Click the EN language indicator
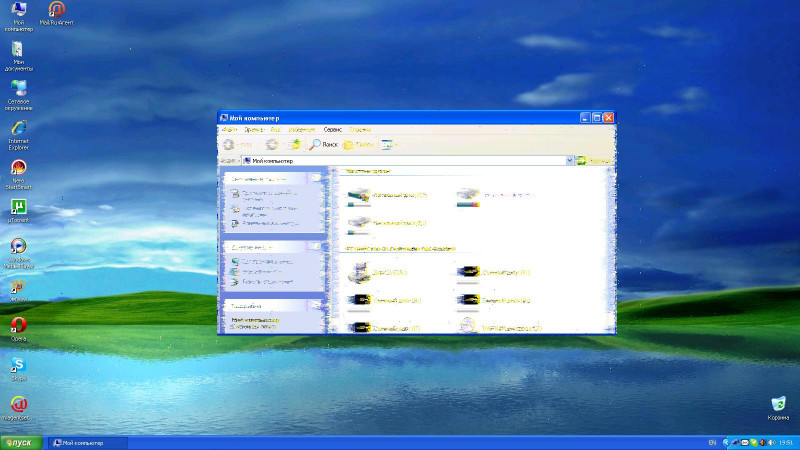Image resolution: width=800 pixels, height=450 pixels. coord(712,443)
